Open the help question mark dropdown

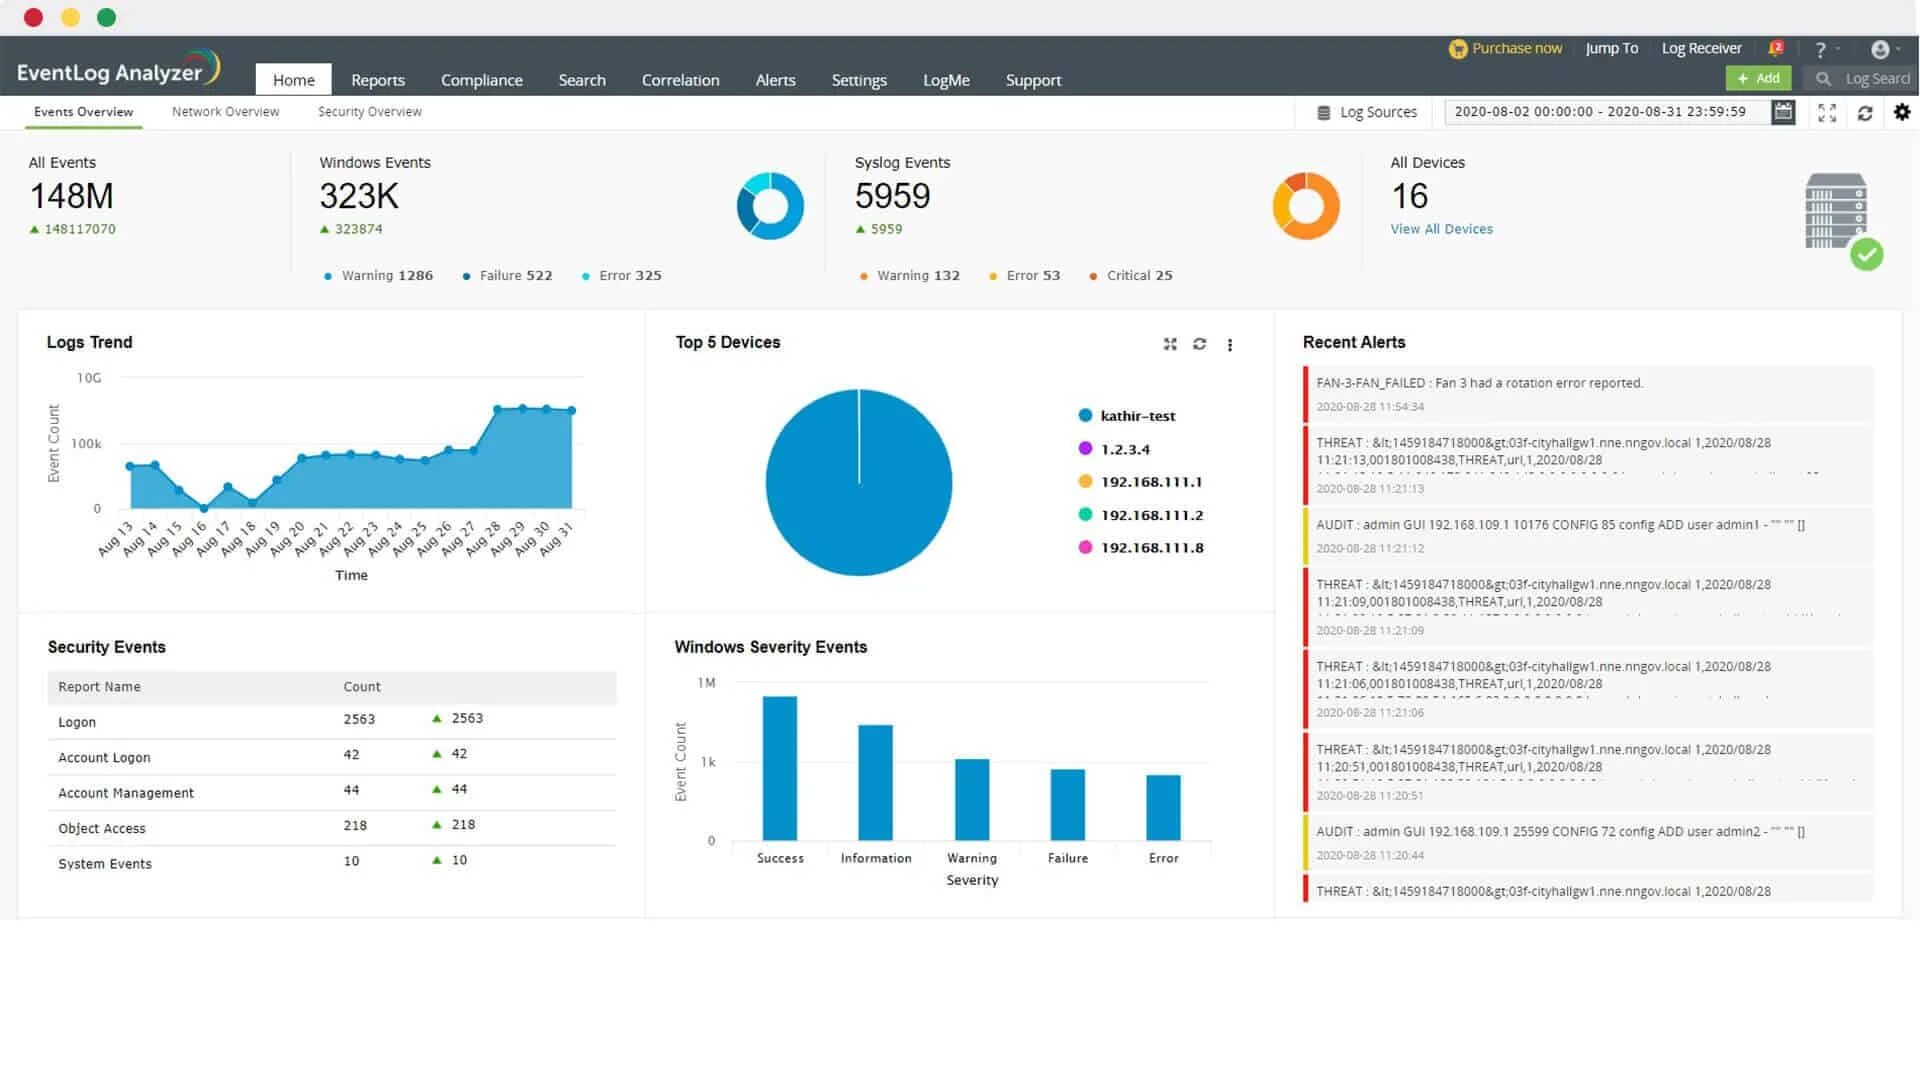pyautogui.click(x=1821, y=49)
